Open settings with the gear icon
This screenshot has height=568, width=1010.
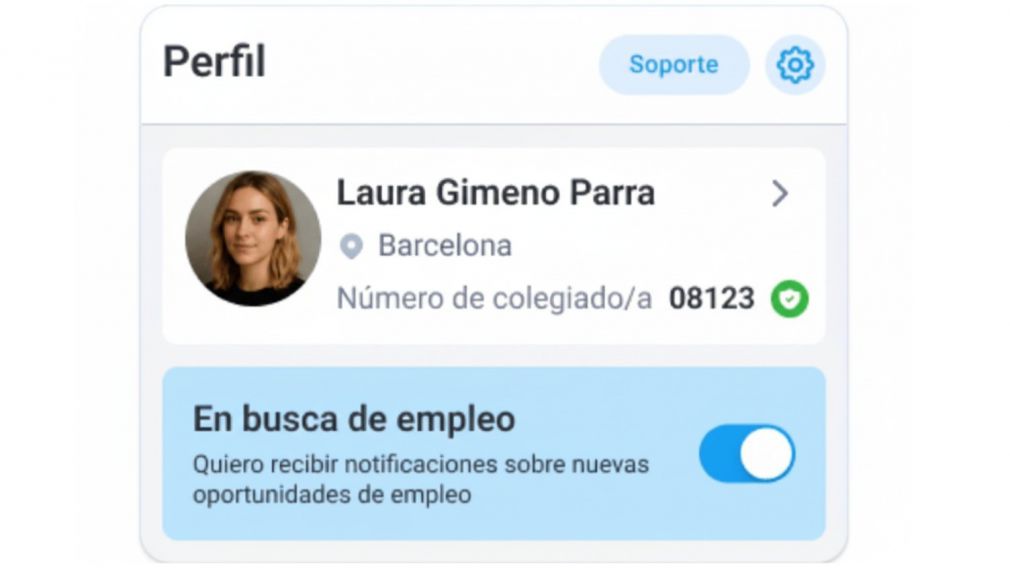(x=795, y=64)
